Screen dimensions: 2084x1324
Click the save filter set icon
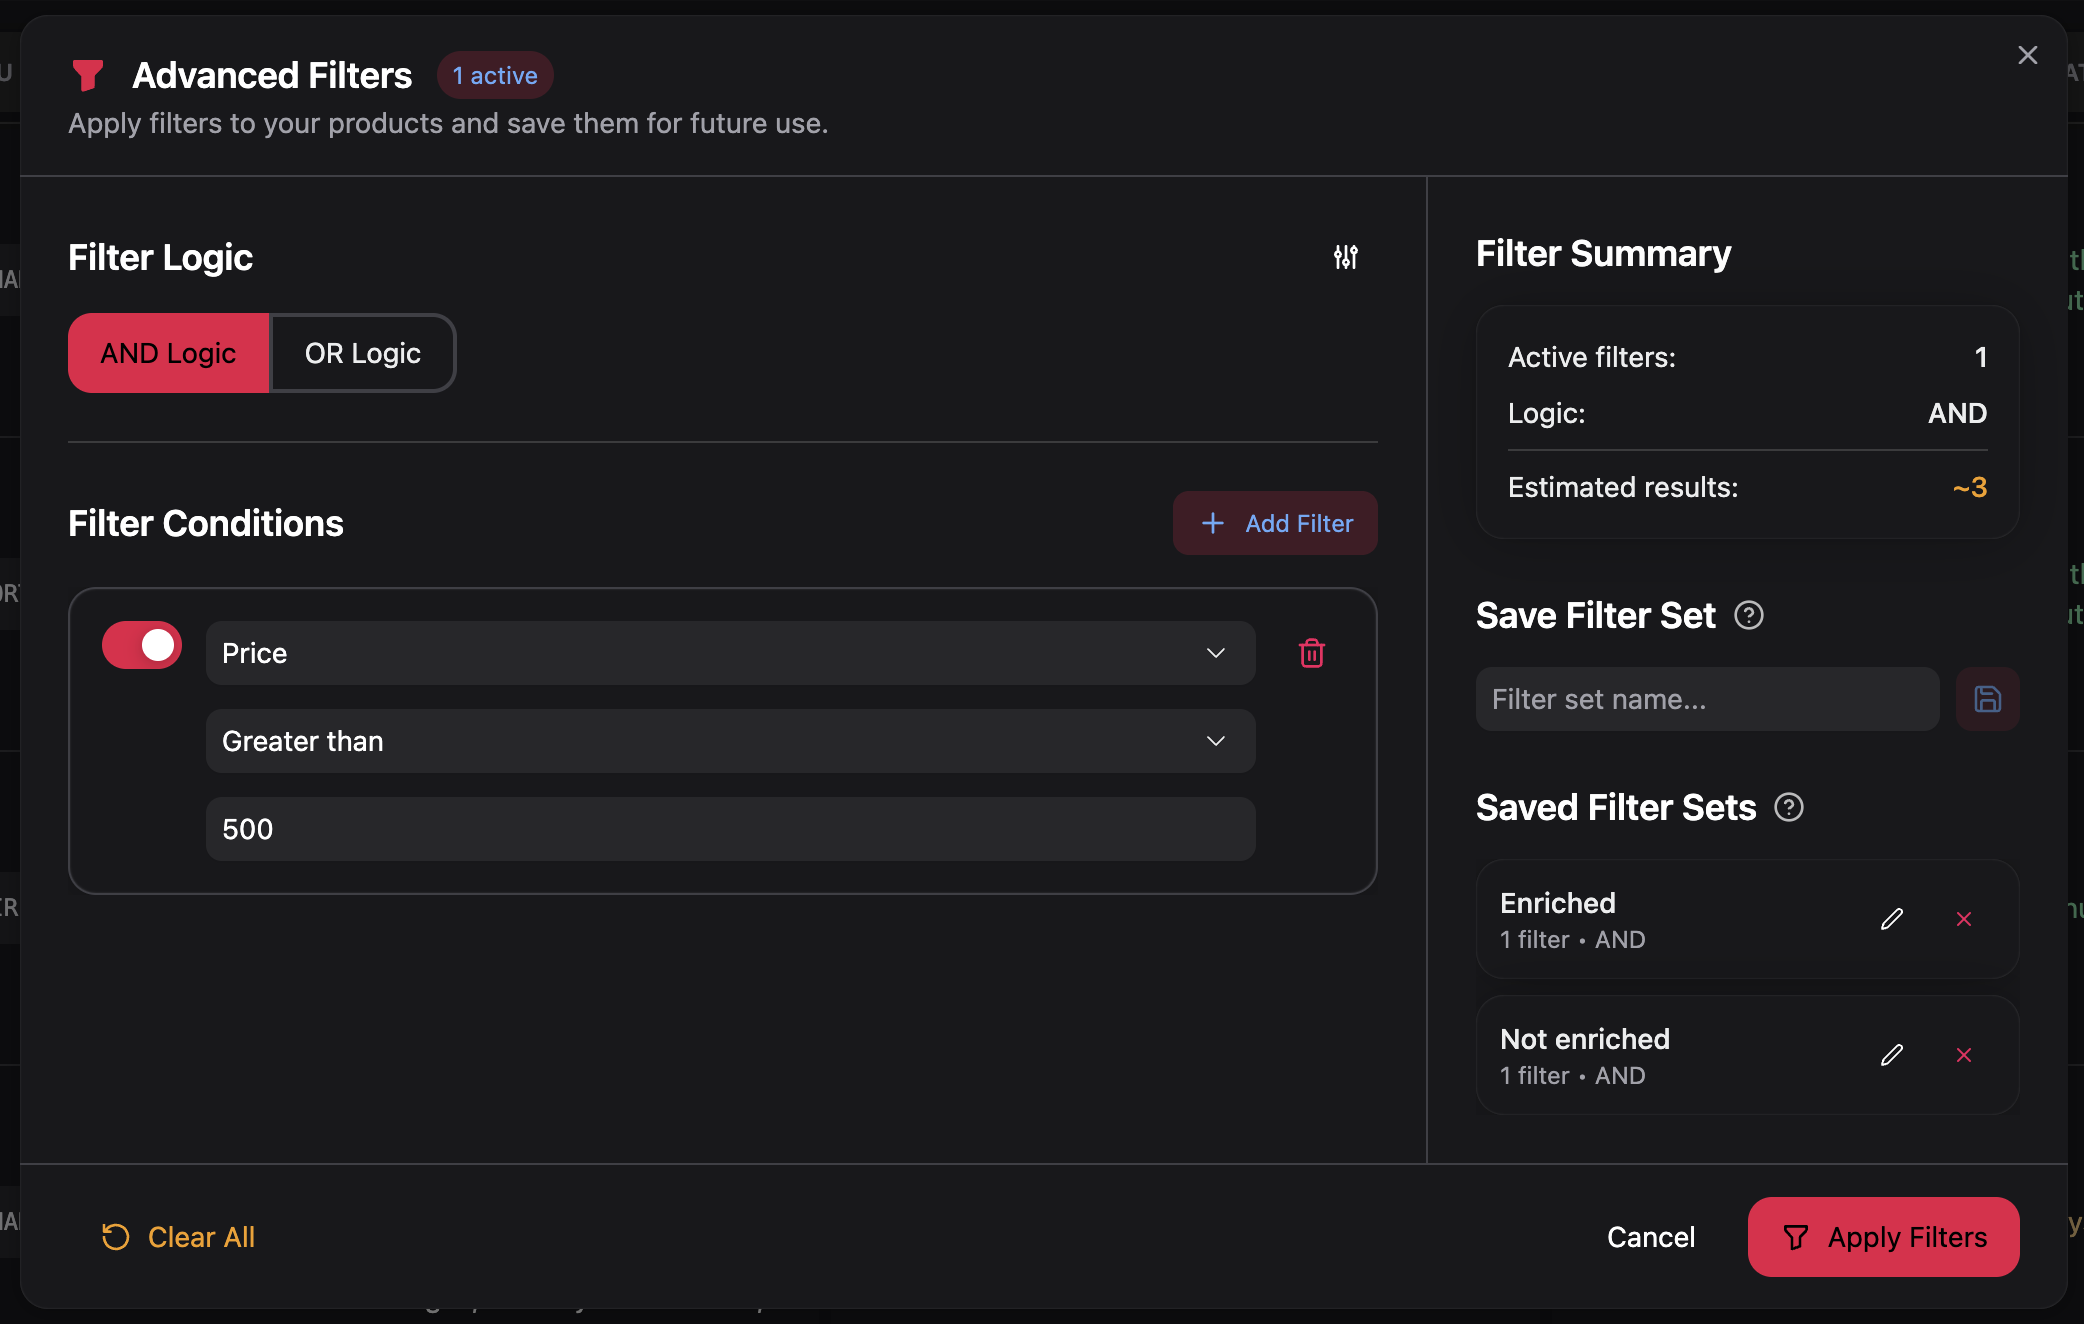click(1987, 699)
